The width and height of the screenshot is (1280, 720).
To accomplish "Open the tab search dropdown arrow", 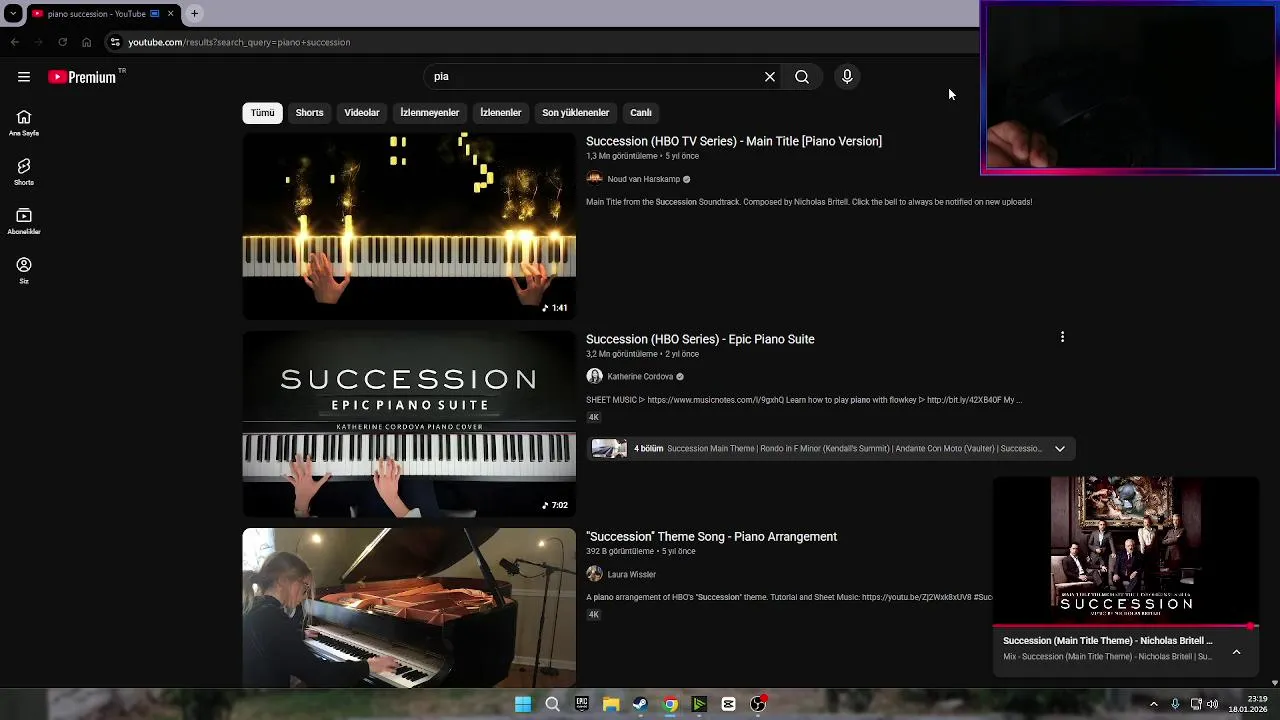I will point(13,13).
